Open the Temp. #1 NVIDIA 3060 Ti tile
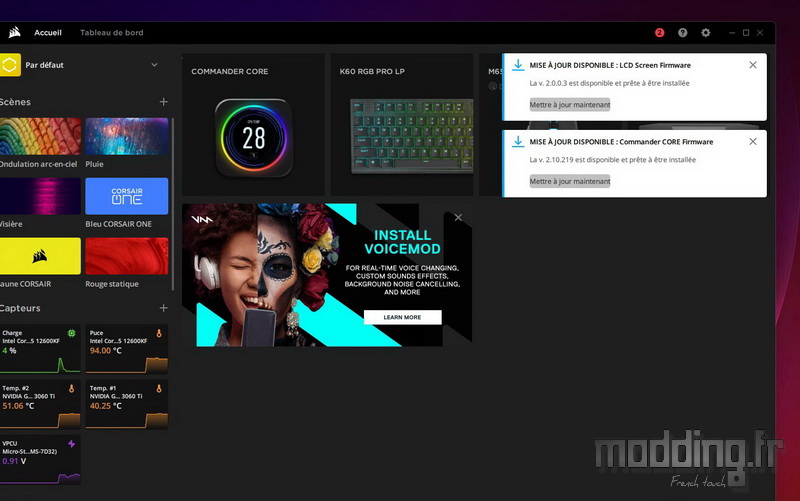 [x=127, y=405]
